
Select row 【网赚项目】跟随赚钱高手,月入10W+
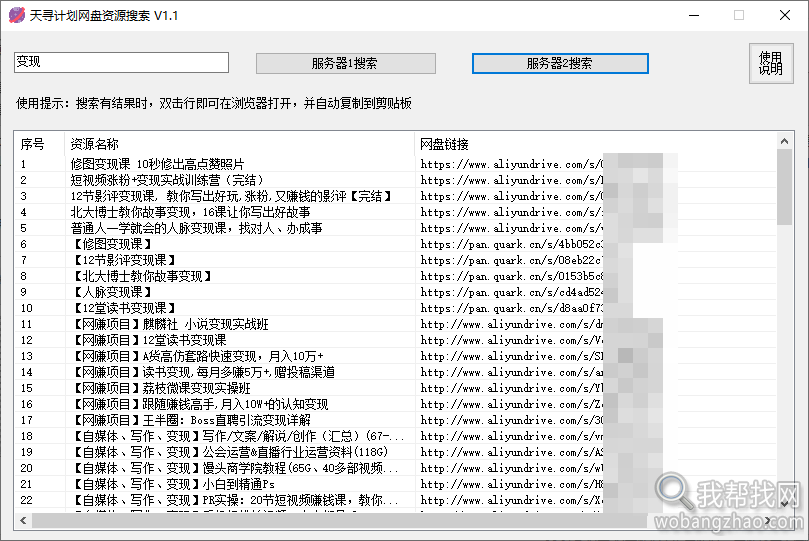(396, 404)
